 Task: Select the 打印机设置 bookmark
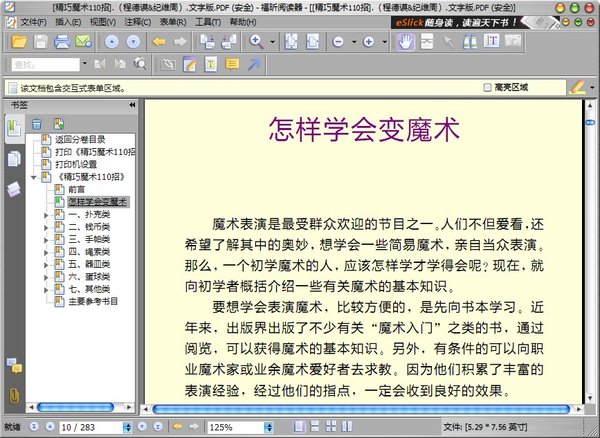pyautogui.click(x=76, y=164)
